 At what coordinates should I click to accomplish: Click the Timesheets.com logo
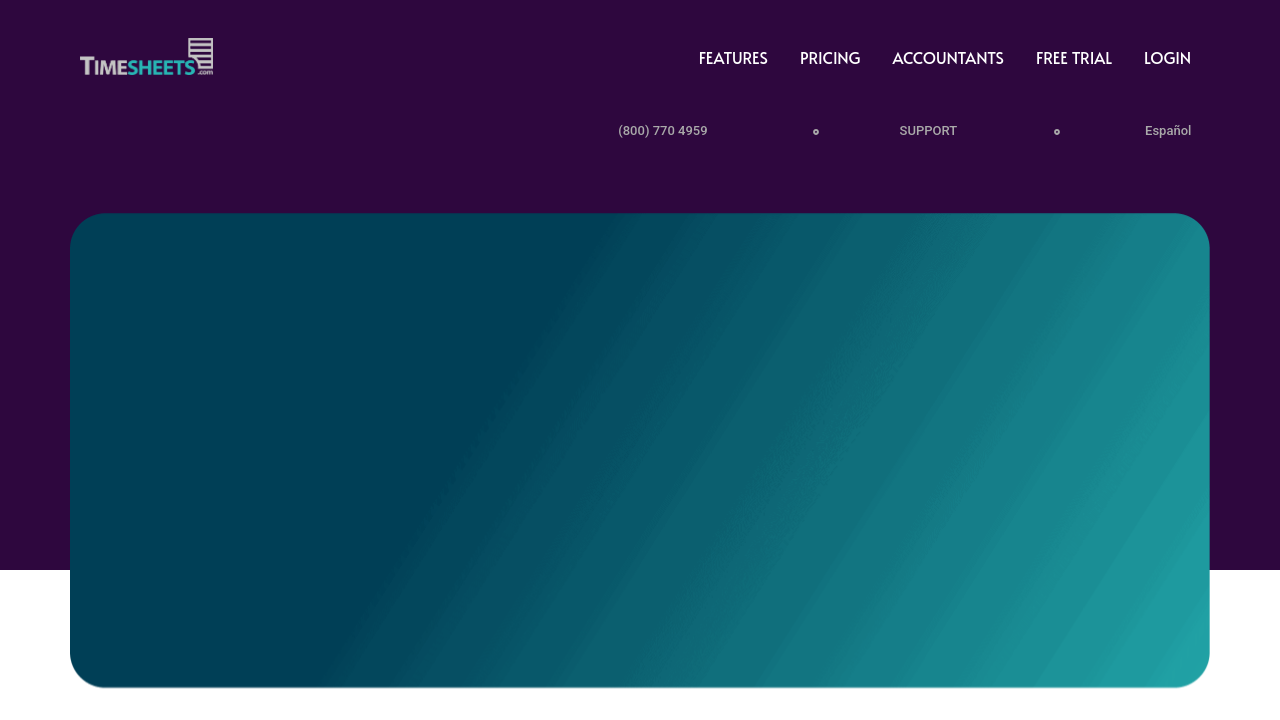tap(146, 58)
